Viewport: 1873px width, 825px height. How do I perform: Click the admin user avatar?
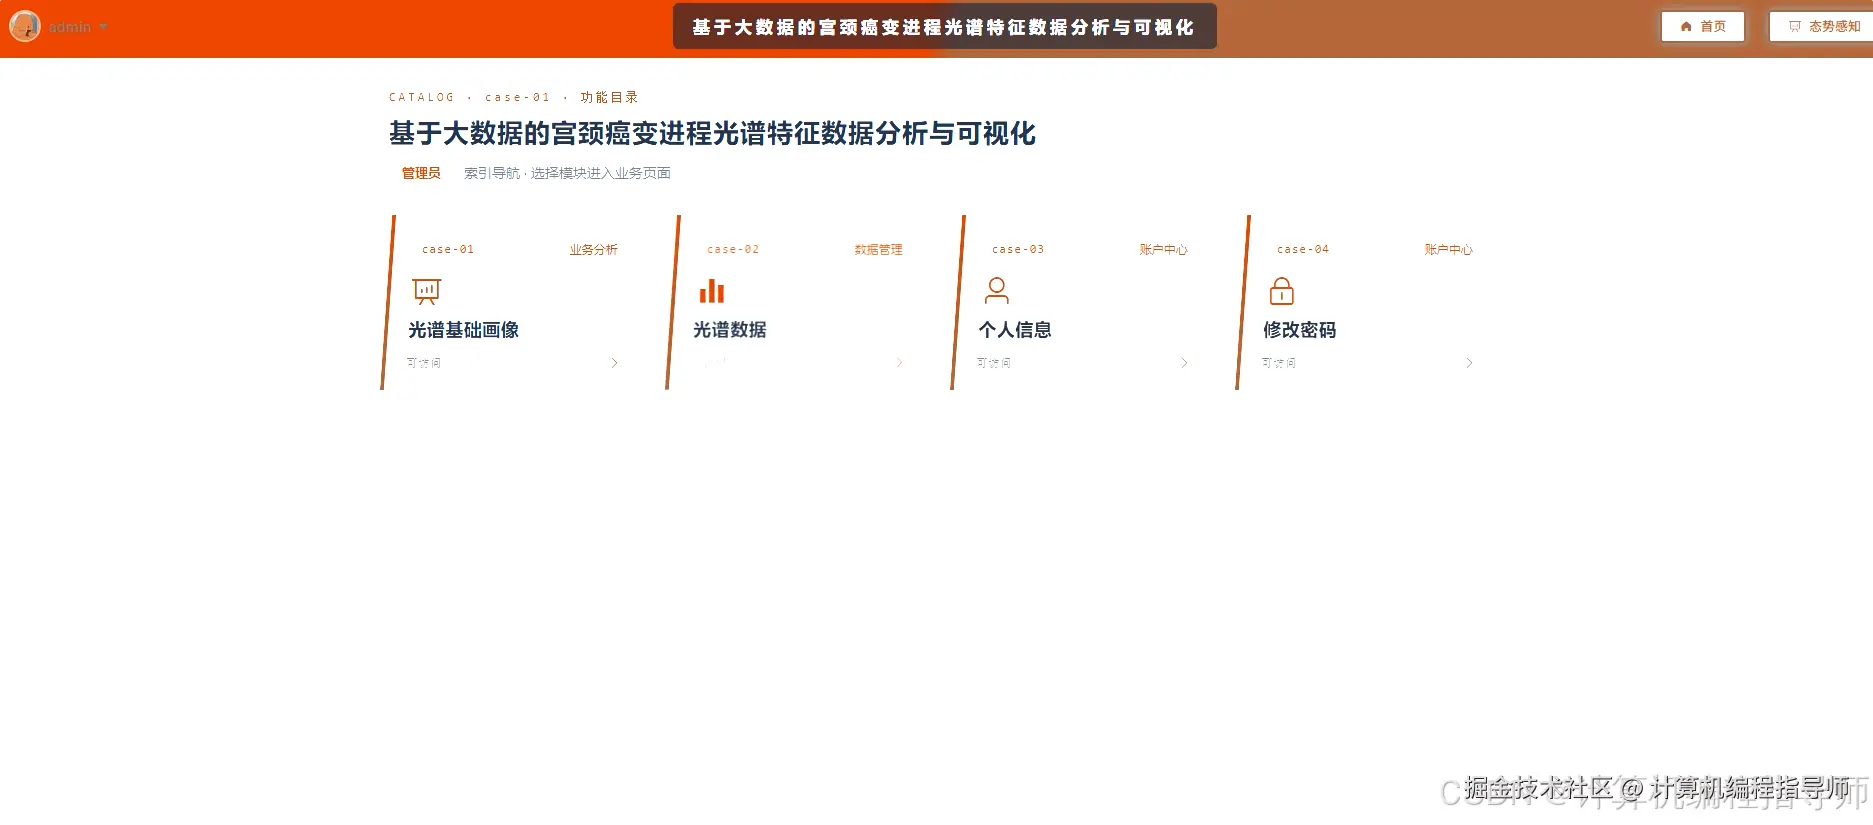pyautogui.click(x=25, y=26)
